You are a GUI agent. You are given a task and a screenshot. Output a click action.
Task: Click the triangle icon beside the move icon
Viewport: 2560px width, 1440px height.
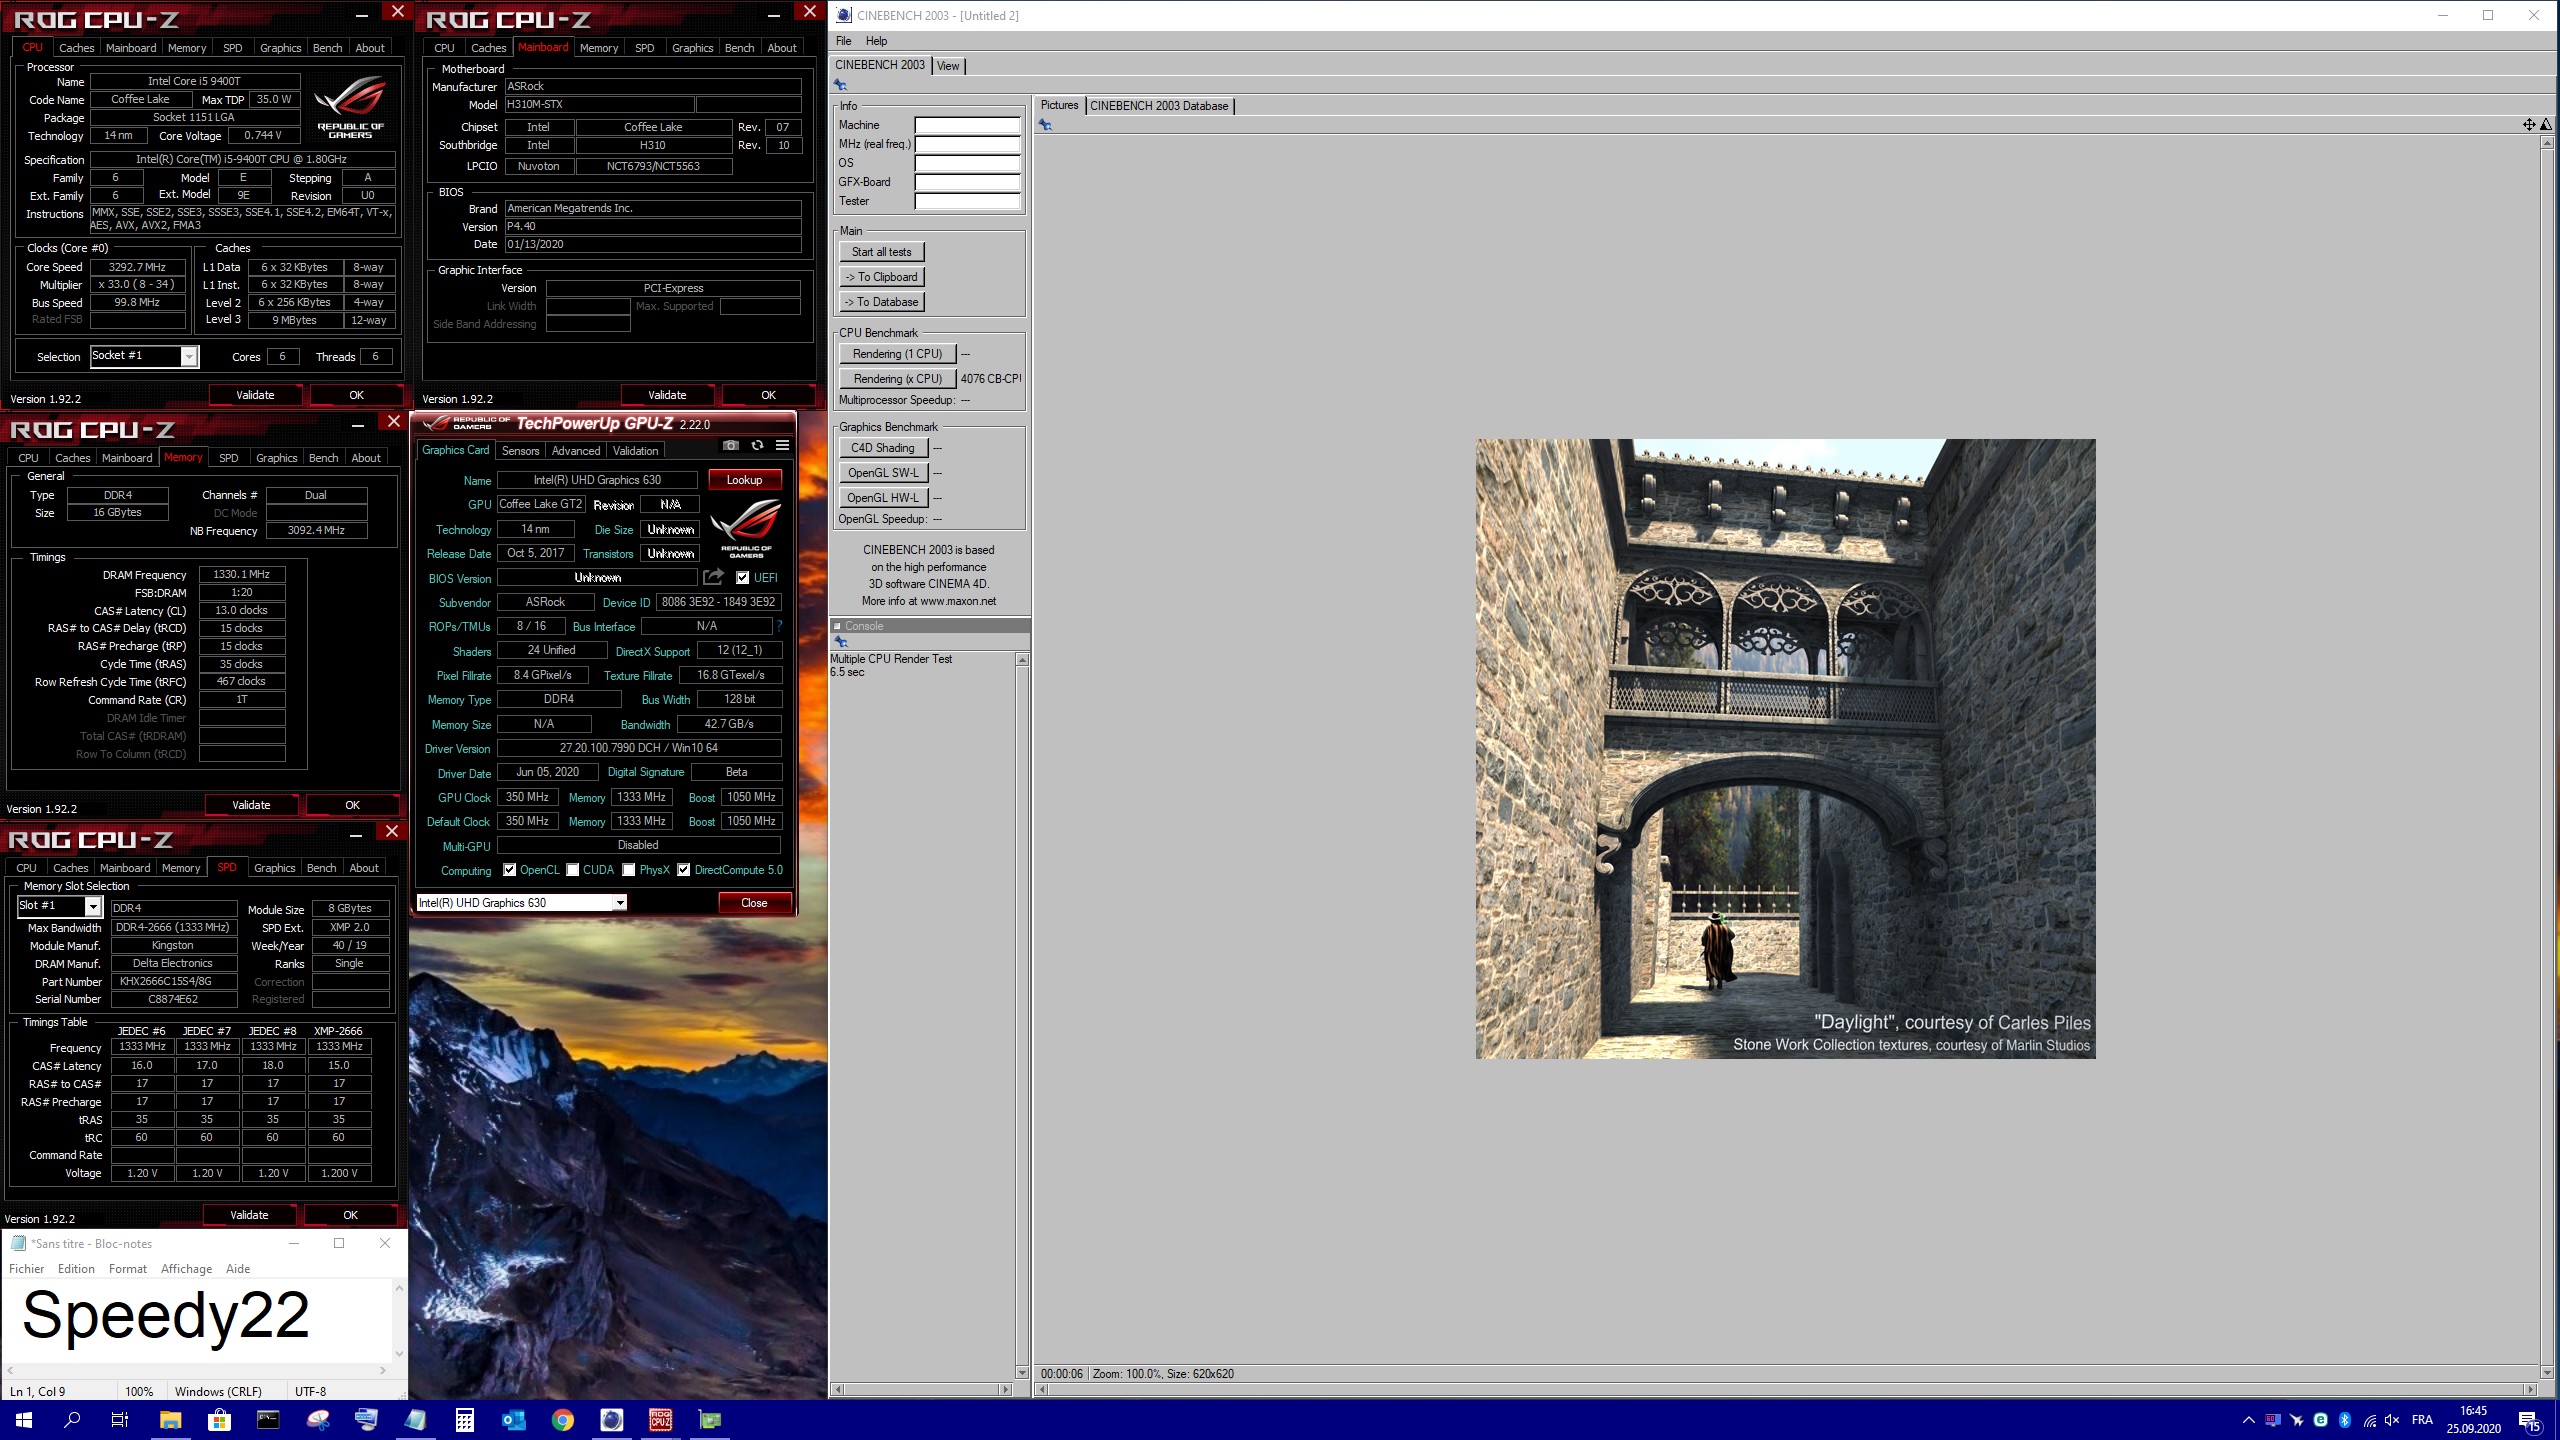(x=2546, y=125)
